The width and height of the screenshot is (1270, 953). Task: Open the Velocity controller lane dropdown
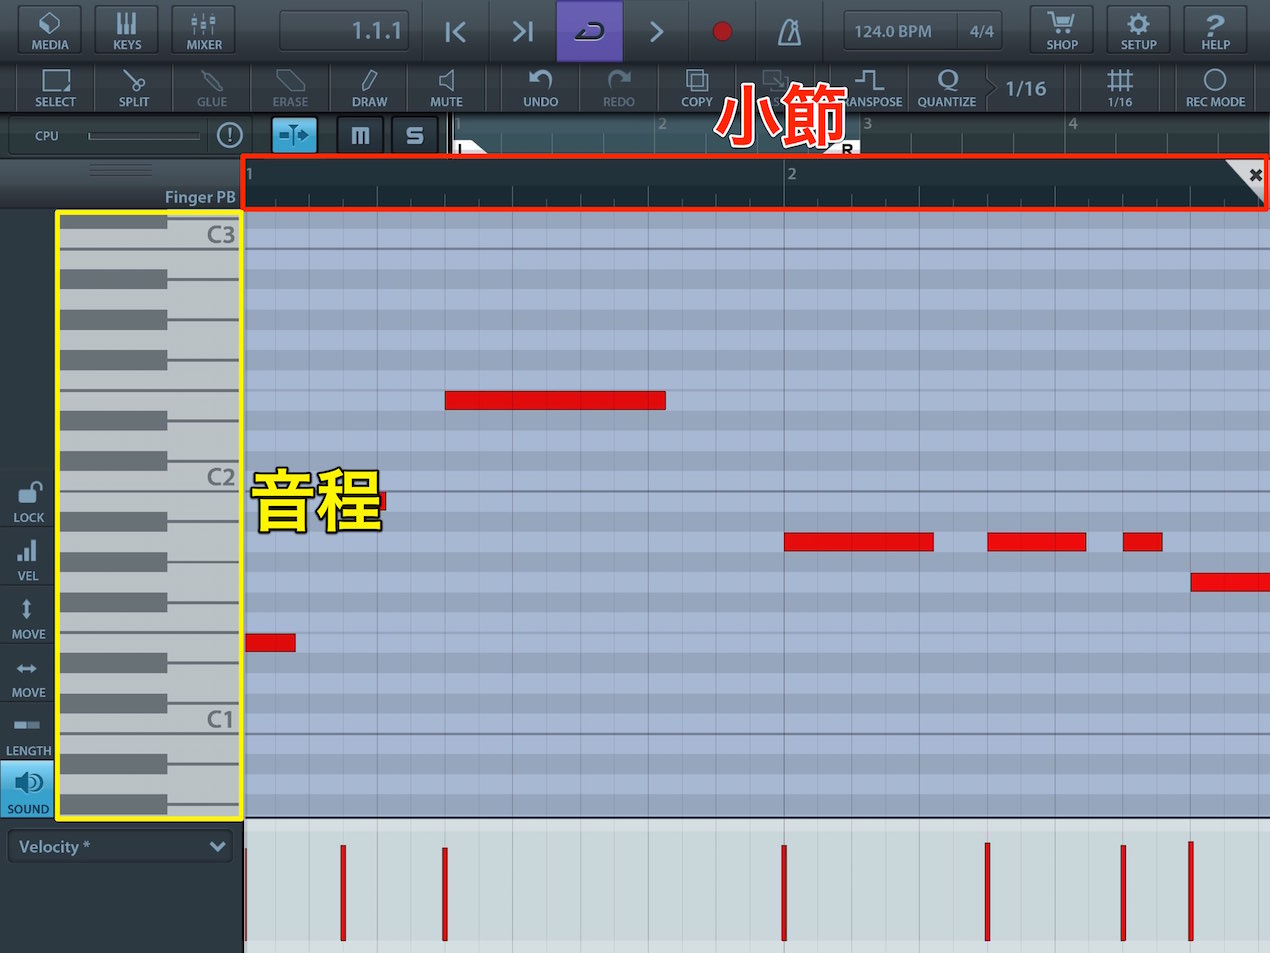120,846
